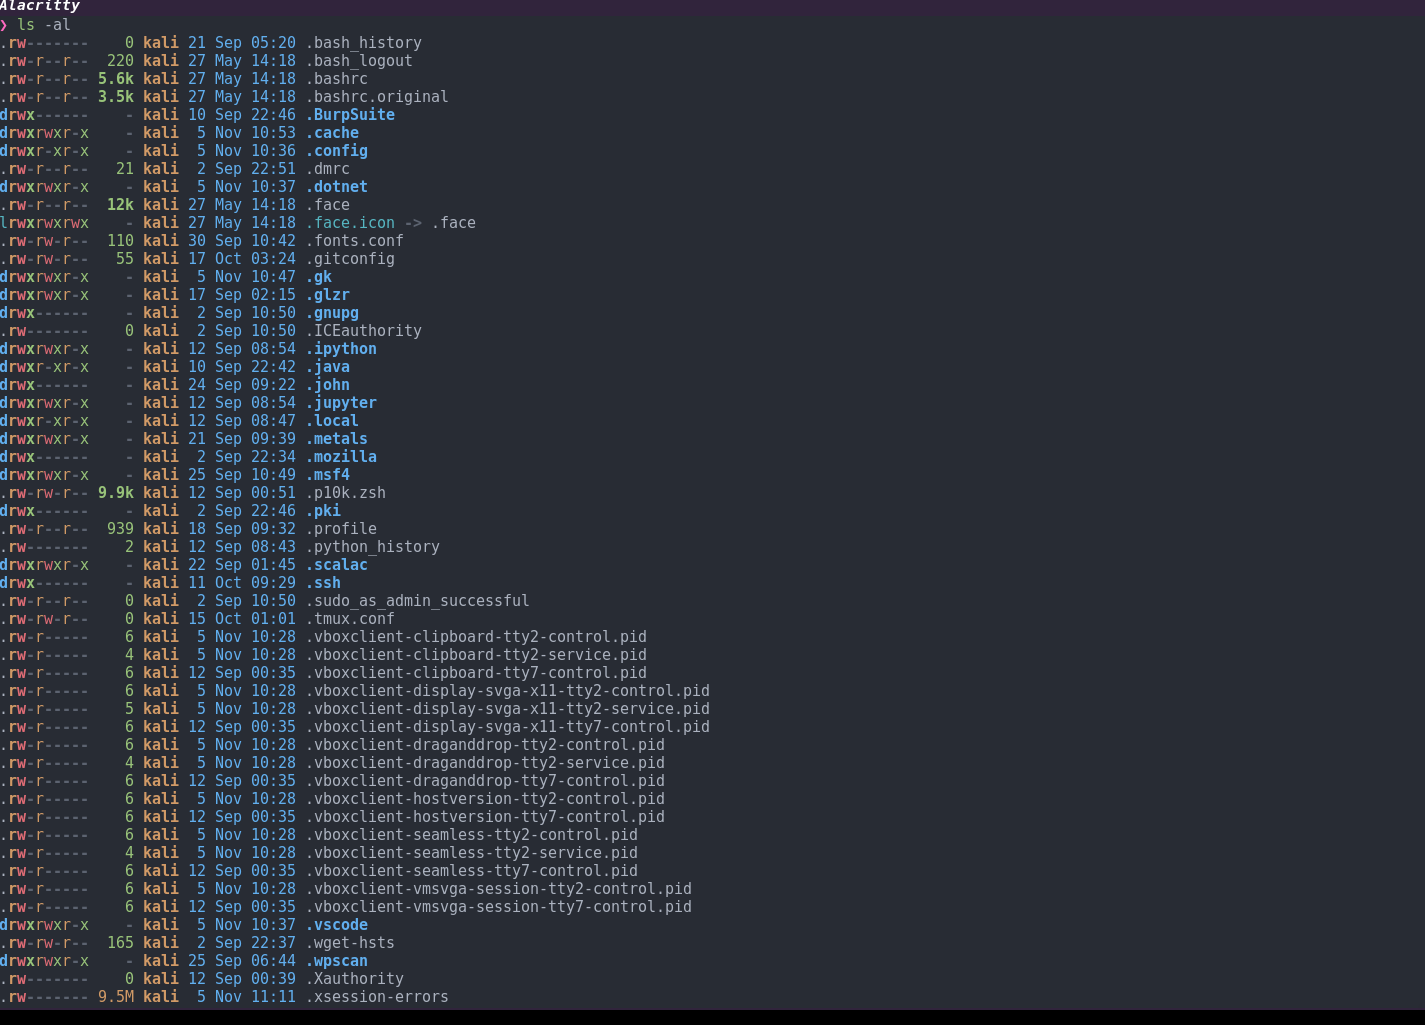This screenshot has height=1025, width=1425.
Task: Click the .msf4 directory name
Action: tap(328, 475)
